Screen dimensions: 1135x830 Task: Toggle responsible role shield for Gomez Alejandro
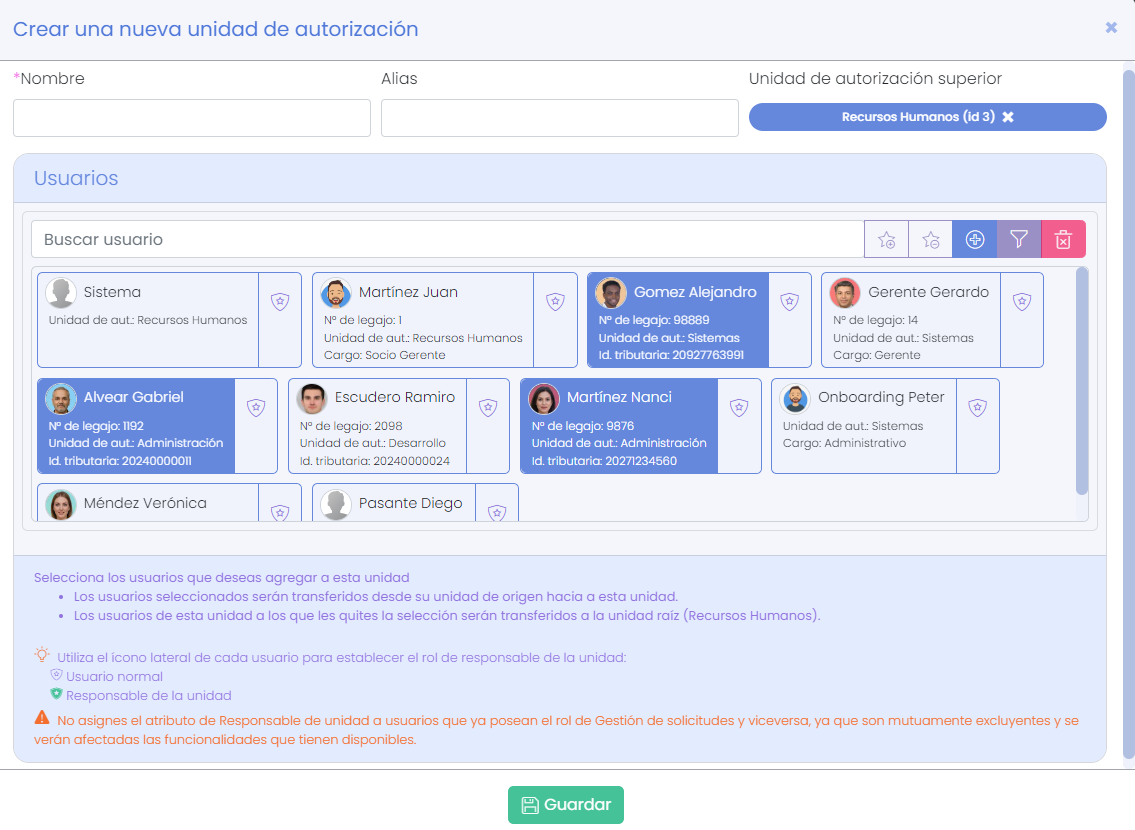[x=789, y=302]
